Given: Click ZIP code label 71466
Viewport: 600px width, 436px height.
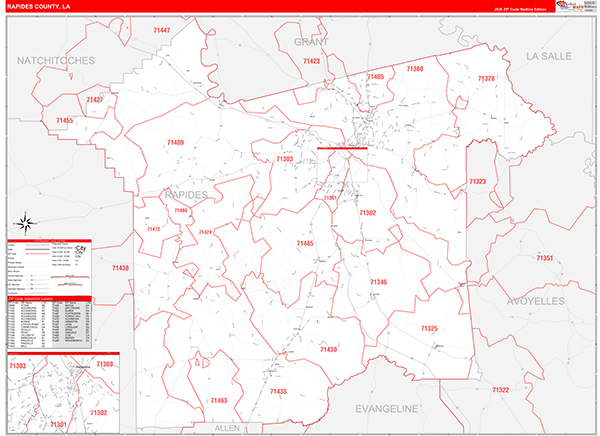Looking at the screenshot, I should (181, 211).
